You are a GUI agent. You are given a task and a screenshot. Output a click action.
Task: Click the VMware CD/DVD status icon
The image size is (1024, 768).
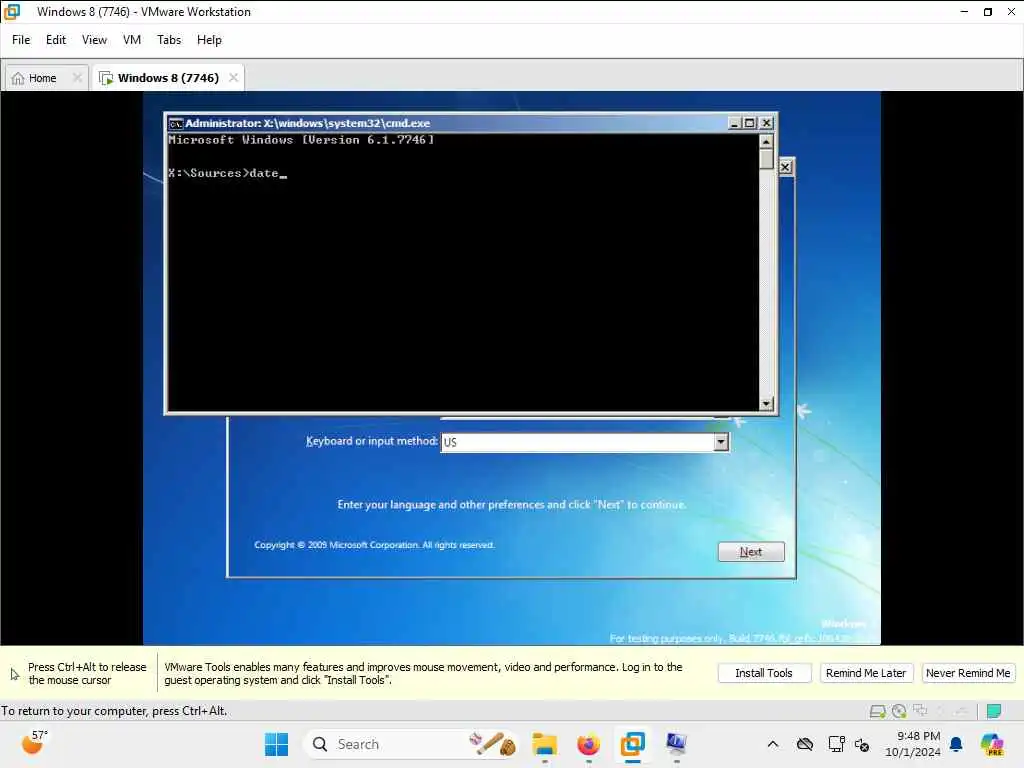[x=899, y=711]
